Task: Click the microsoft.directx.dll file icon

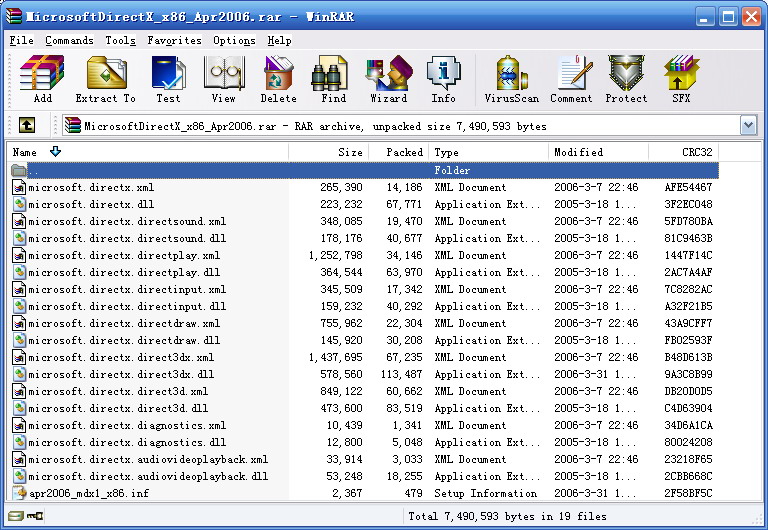Action: pos(19,204)
